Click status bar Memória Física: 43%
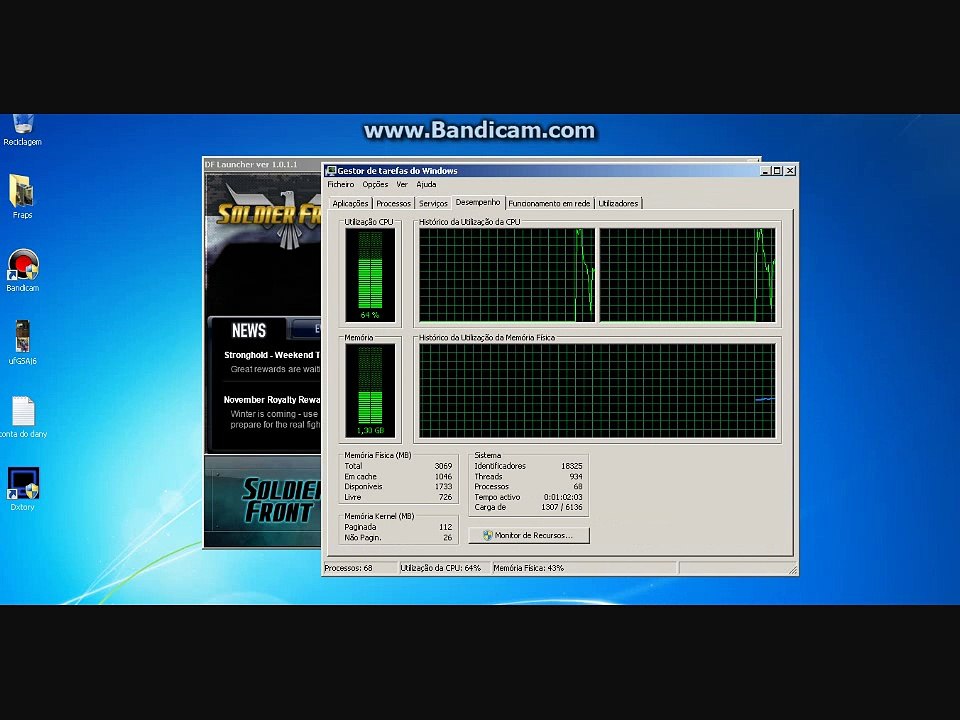This screenshot has height=720, width=960. (528, 568)
